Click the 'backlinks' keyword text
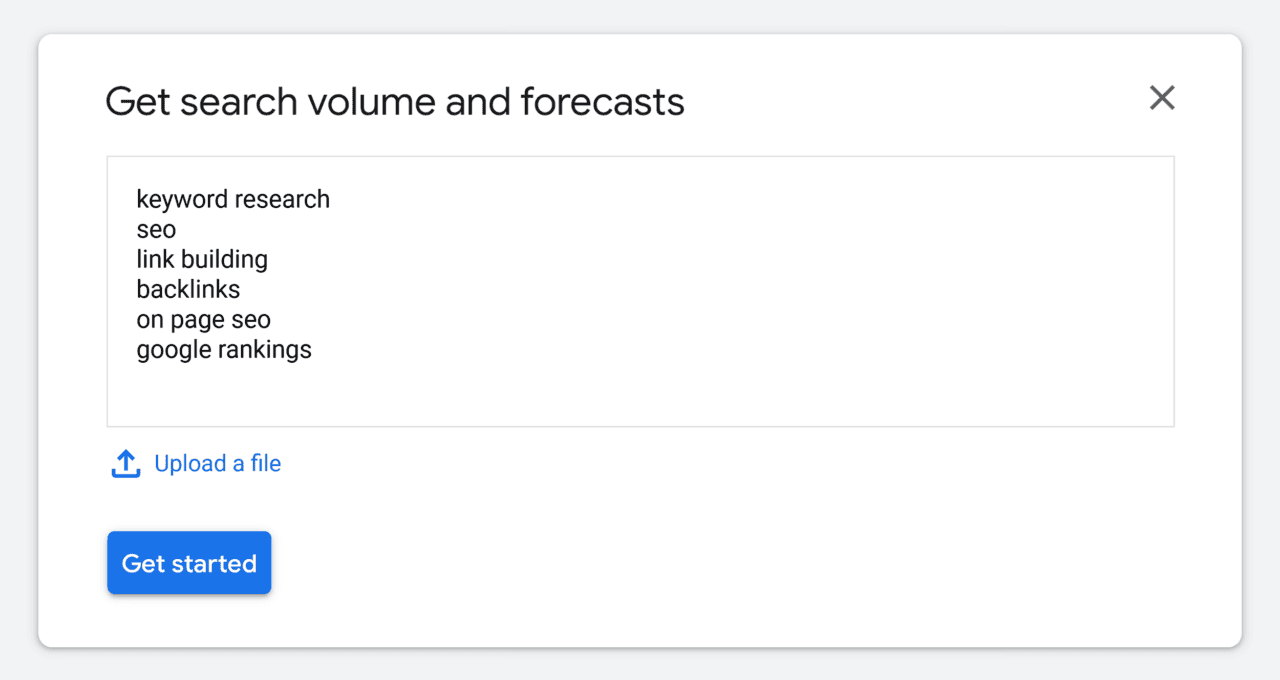The height and width of the screenshot is (680, 1280). [188, 289]
